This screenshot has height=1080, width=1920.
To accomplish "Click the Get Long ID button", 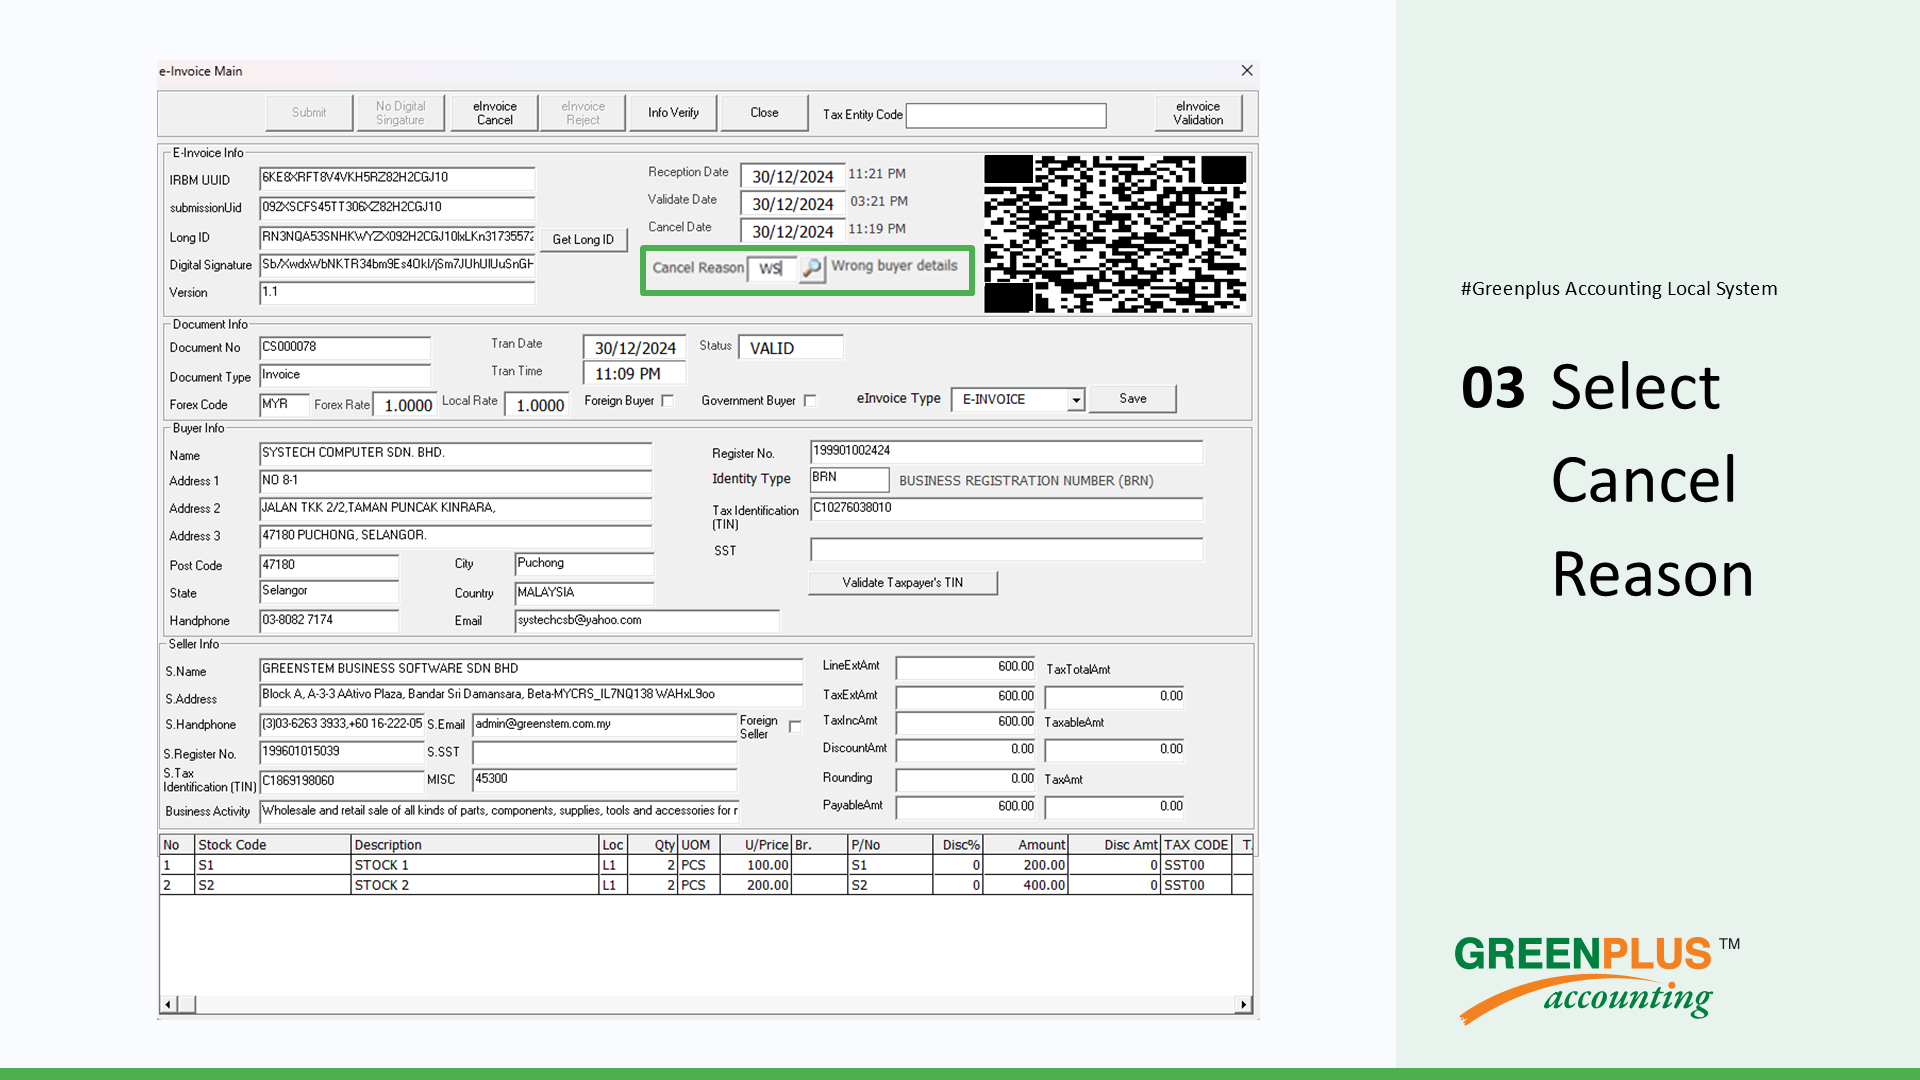I will click(x=583, y=240).
